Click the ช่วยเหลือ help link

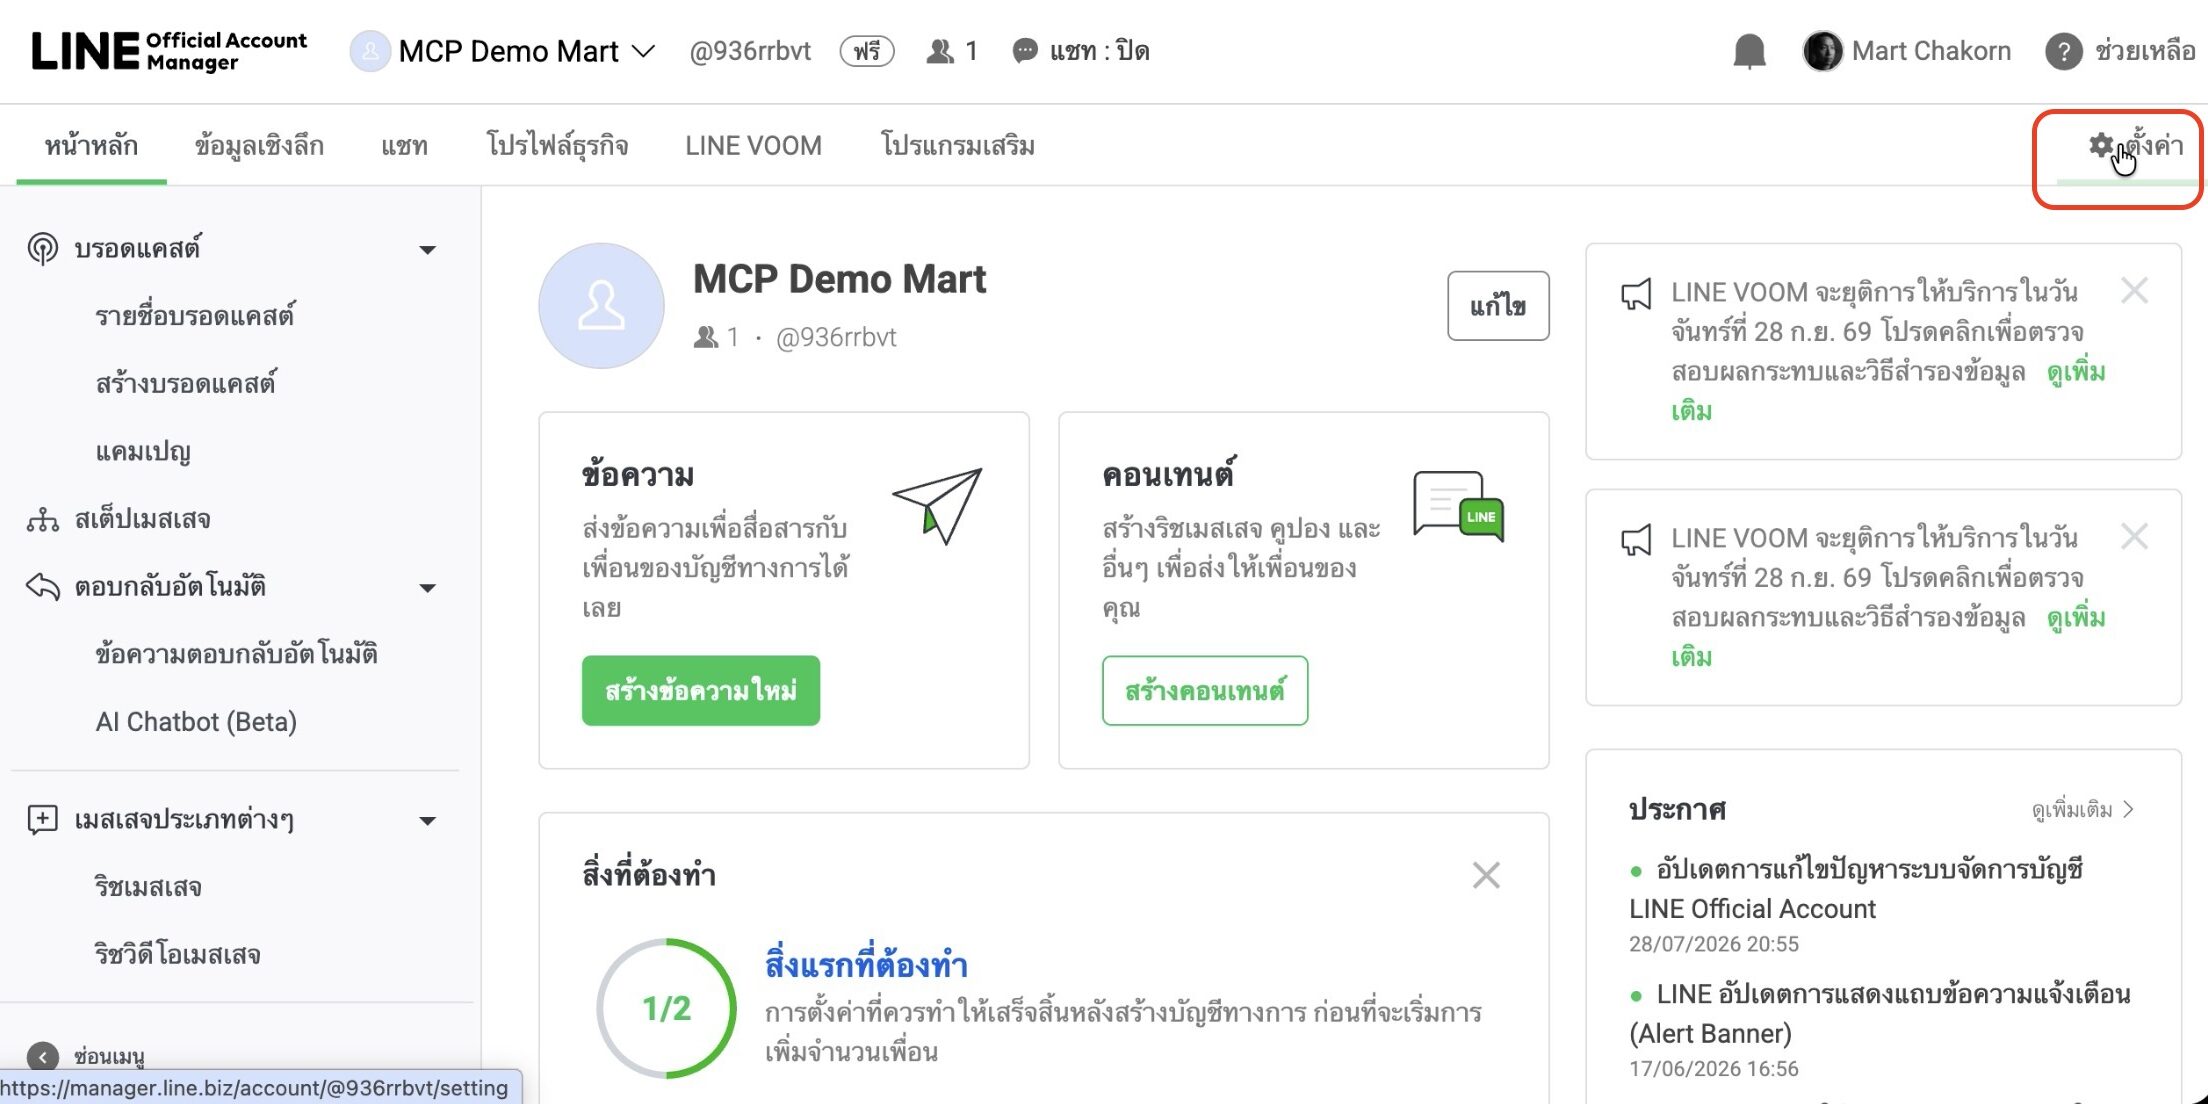(2144, 51)
